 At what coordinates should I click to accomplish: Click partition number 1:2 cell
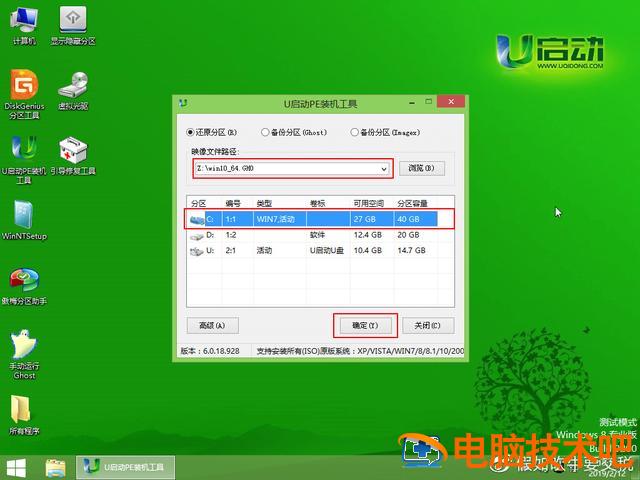(x=231, y=235)
